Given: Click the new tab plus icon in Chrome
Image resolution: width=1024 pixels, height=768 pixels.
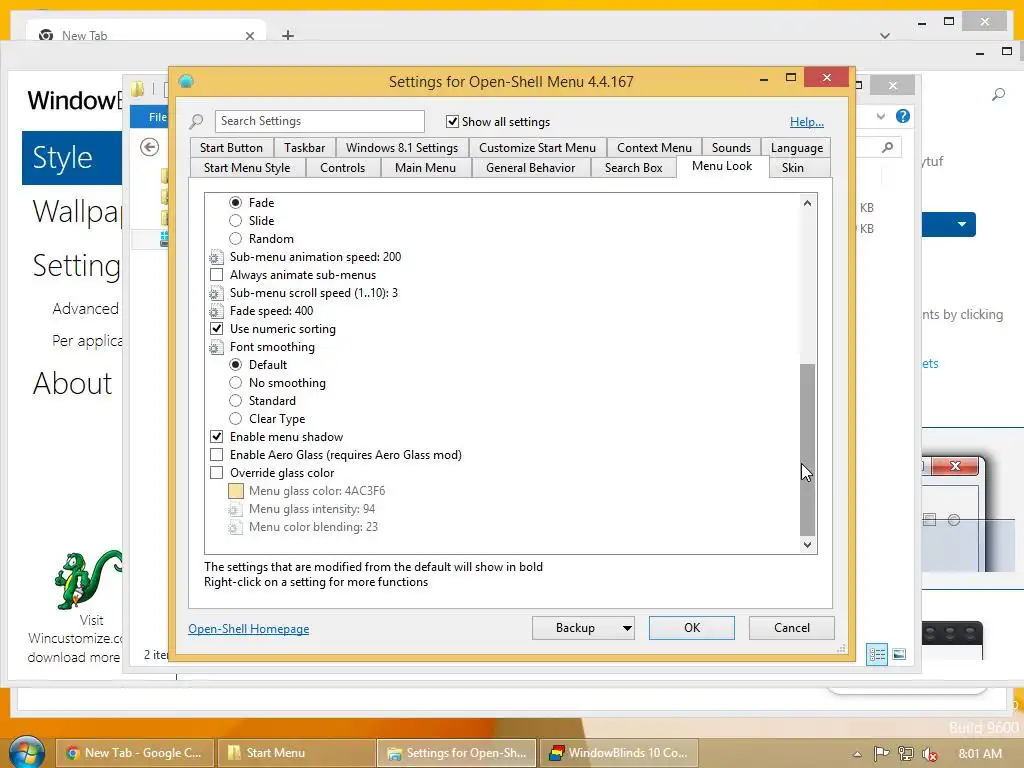Looking at the screenshot, I should (288, 35).
